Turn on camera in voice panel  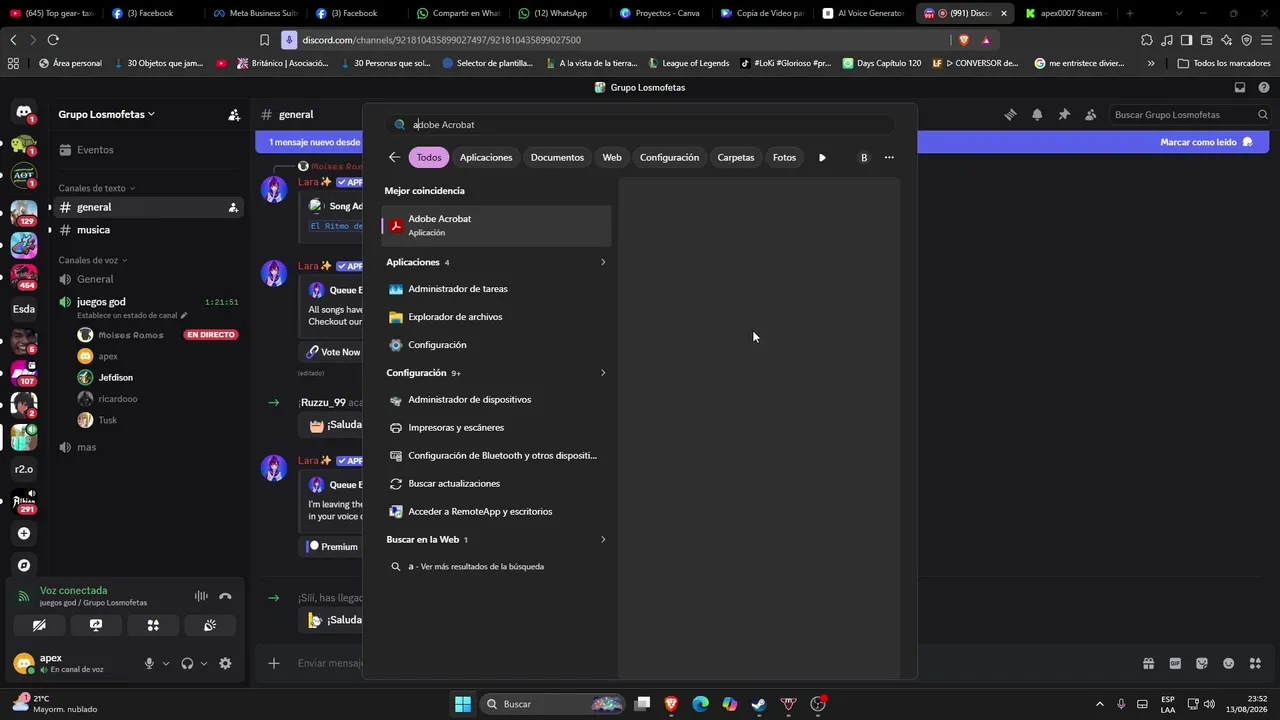[39, 625]
